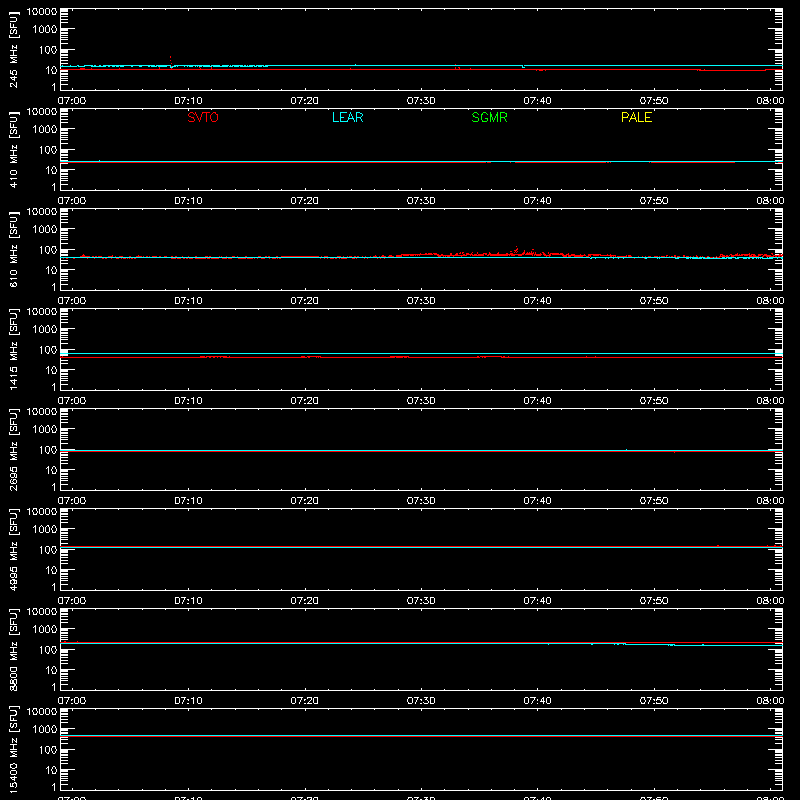The width and height of the screenshot is (800, 800).
Task: Click 10000 tick value on 4995 MHz axis
Action: [42, 512]
